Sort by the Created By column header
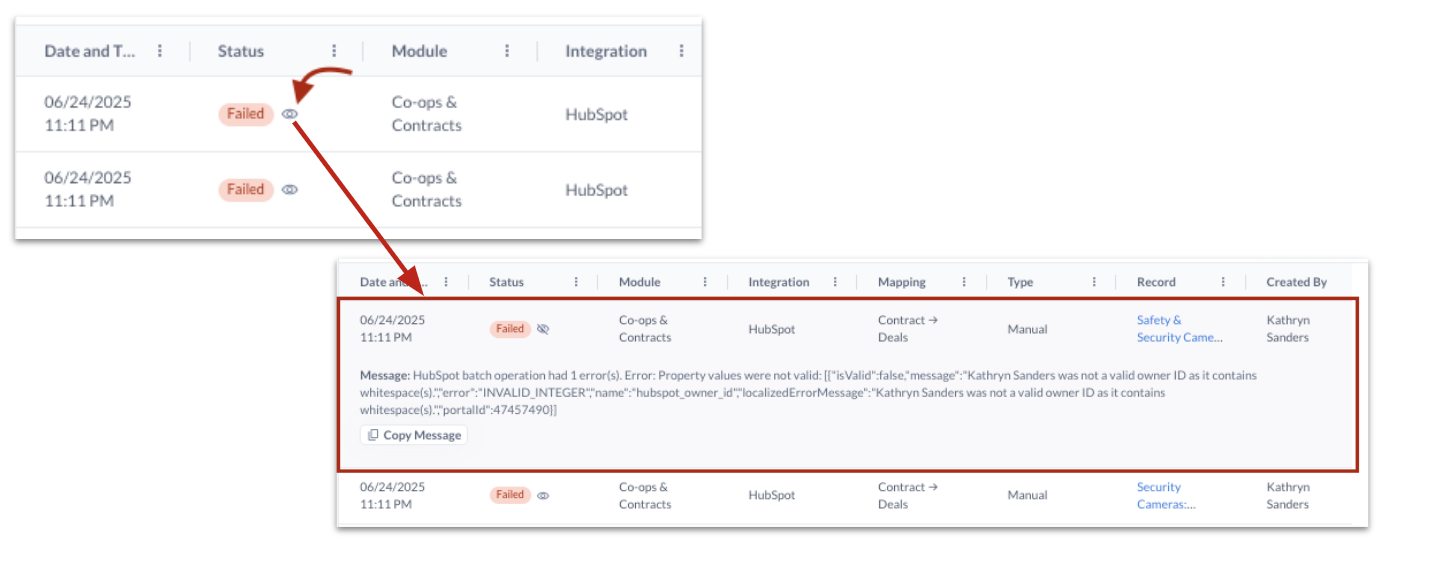Image resolution: width=1436 pixels, height=582 pixels. [1296, 282]
